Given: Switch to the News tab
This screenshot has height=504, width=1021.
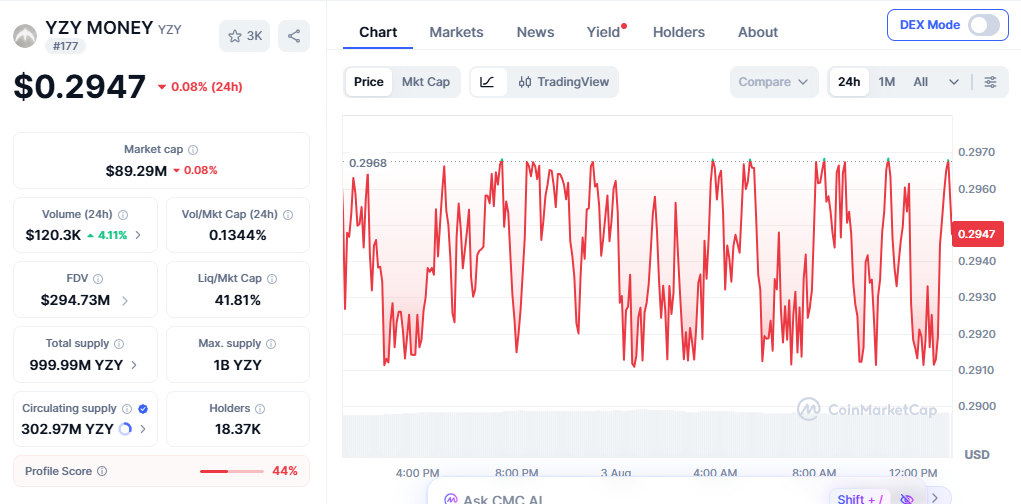Looking at the screenshot, I should tap(535, 32).
